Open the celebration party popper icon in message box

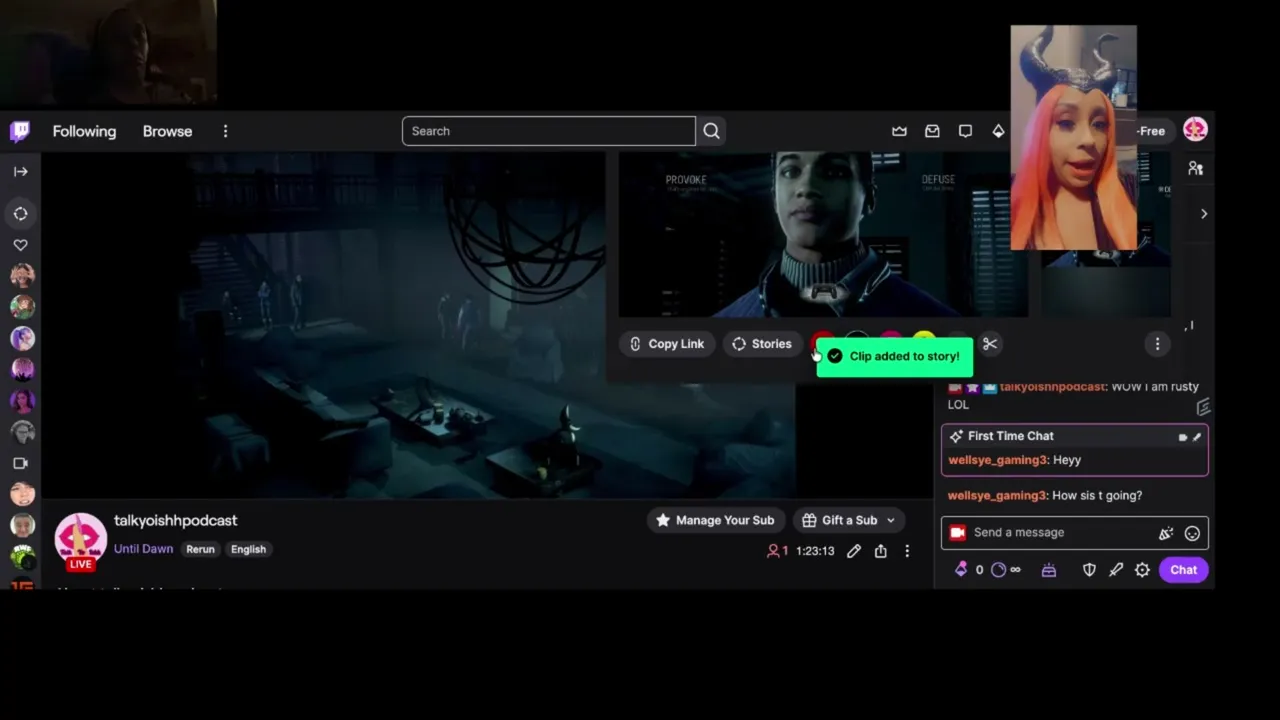point(1165,533)
